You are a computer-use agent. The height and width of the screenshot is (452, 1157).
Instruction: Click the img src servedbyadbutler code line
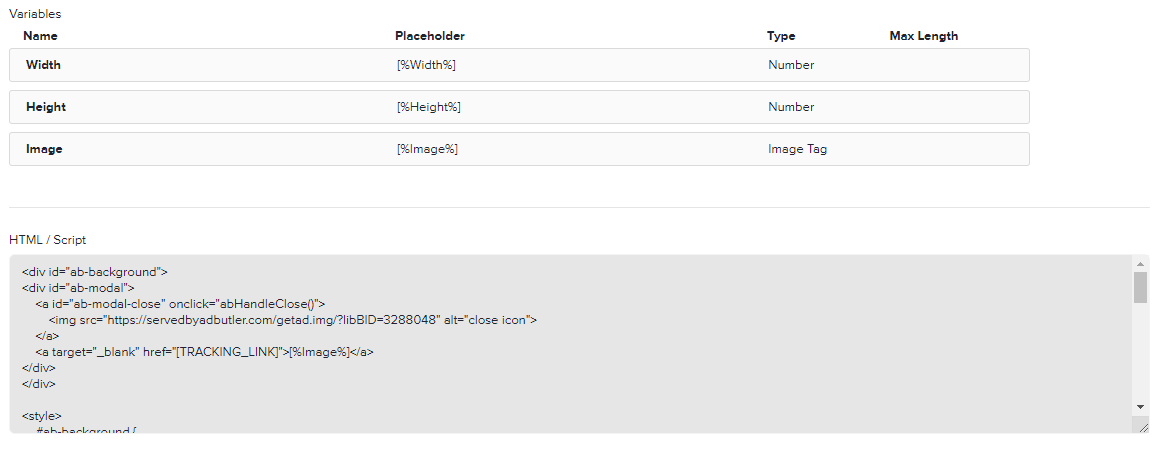tap(292, 320)
